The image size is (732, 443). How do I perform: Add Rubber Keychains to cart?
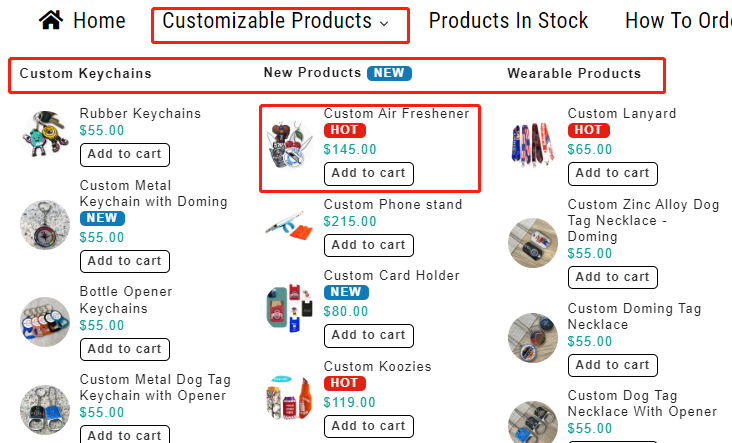pos(124,154)
